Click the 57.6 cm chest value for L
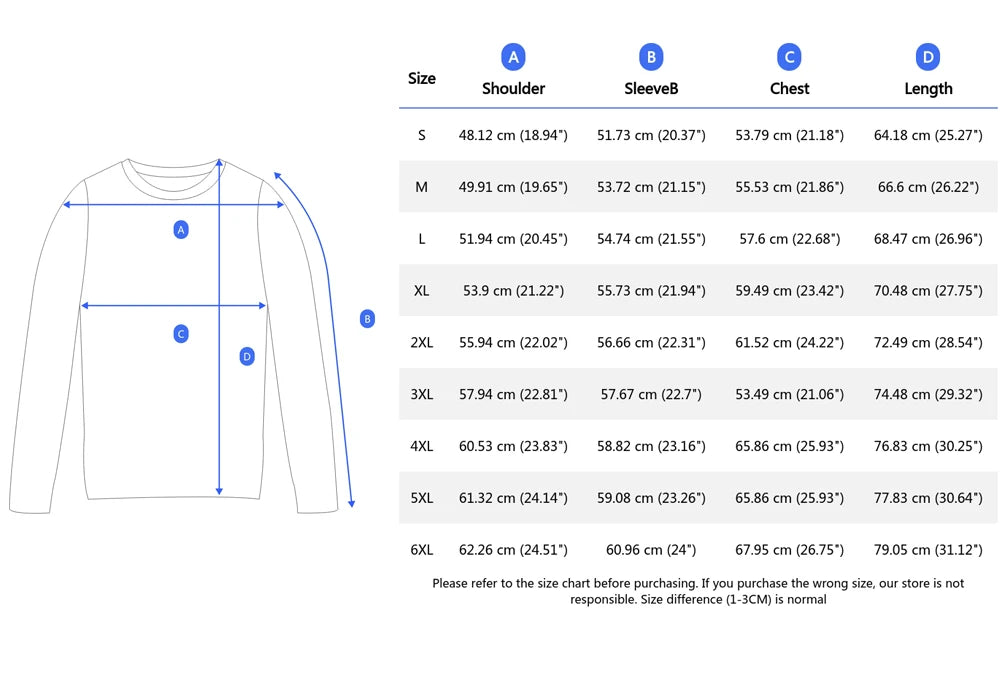The width and height of the screenshot is (1000, 700). 789,239
